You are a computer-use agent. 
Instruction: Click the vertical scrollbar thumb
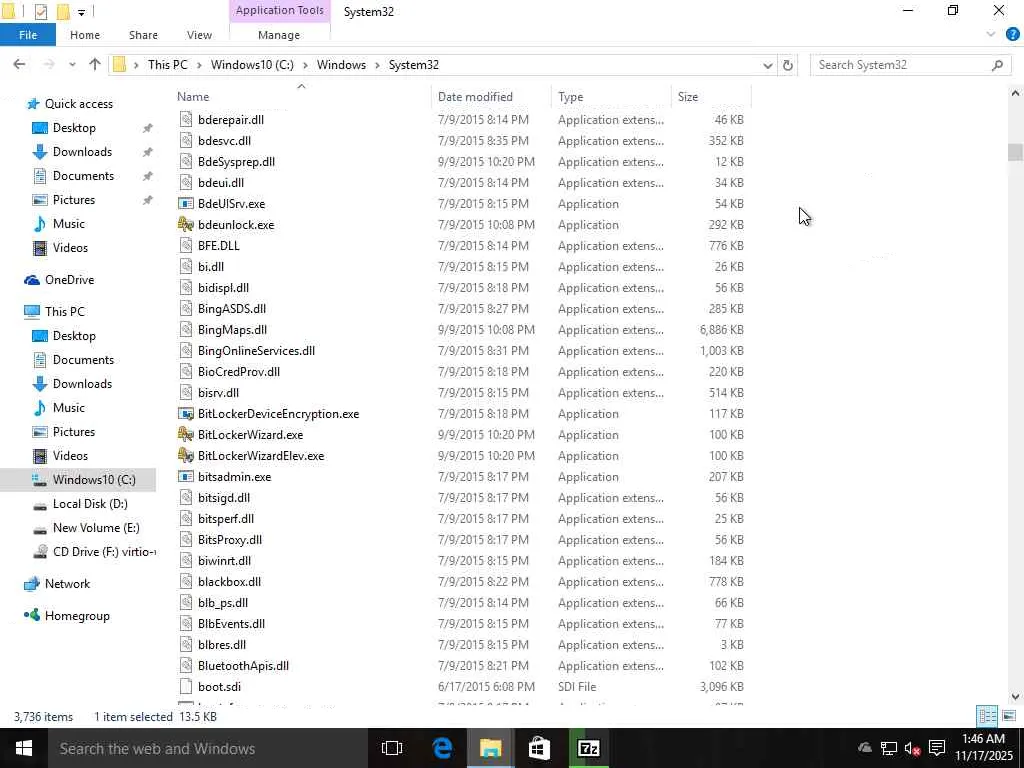(1015, 152)
